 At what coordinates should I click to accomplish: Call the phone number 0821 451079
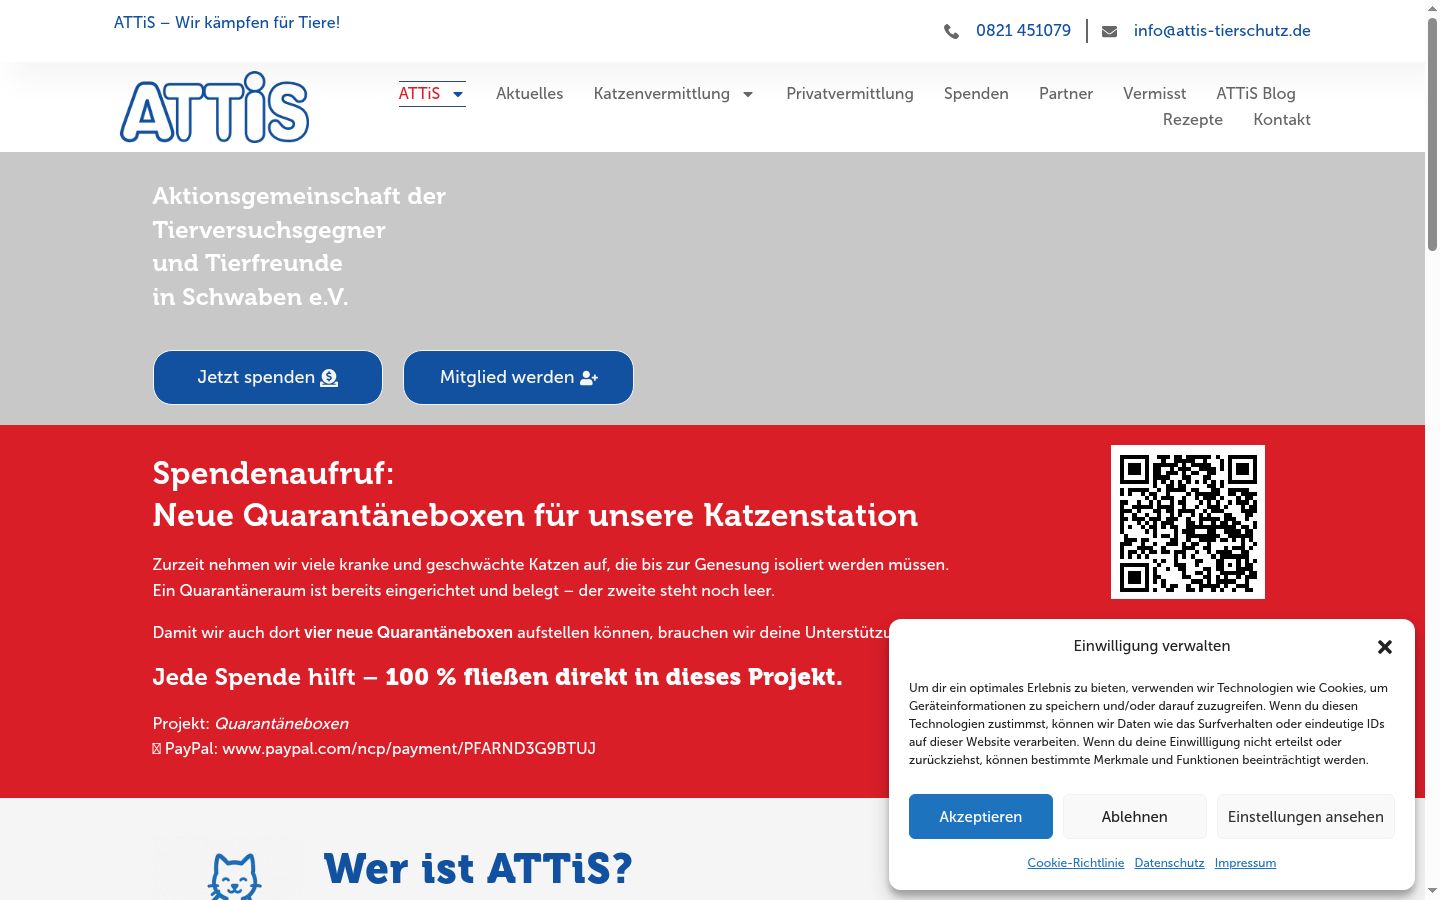tap(1024, 31)
